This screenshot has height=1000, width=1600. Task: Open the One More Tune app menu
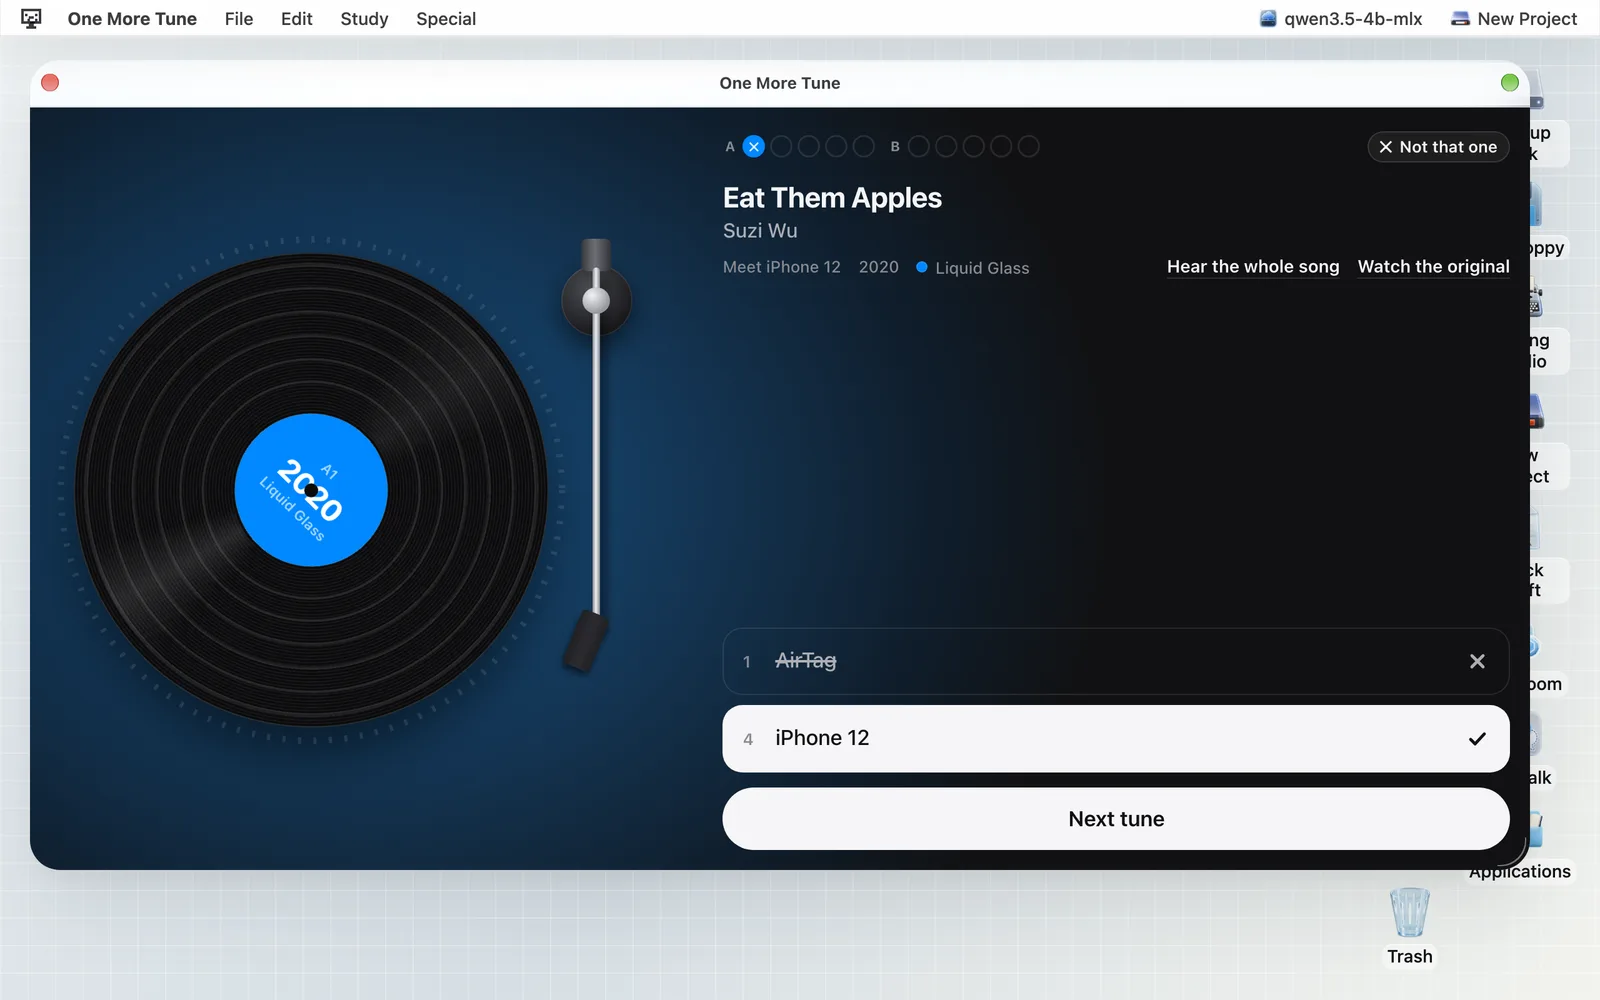[x=132, y=18]
